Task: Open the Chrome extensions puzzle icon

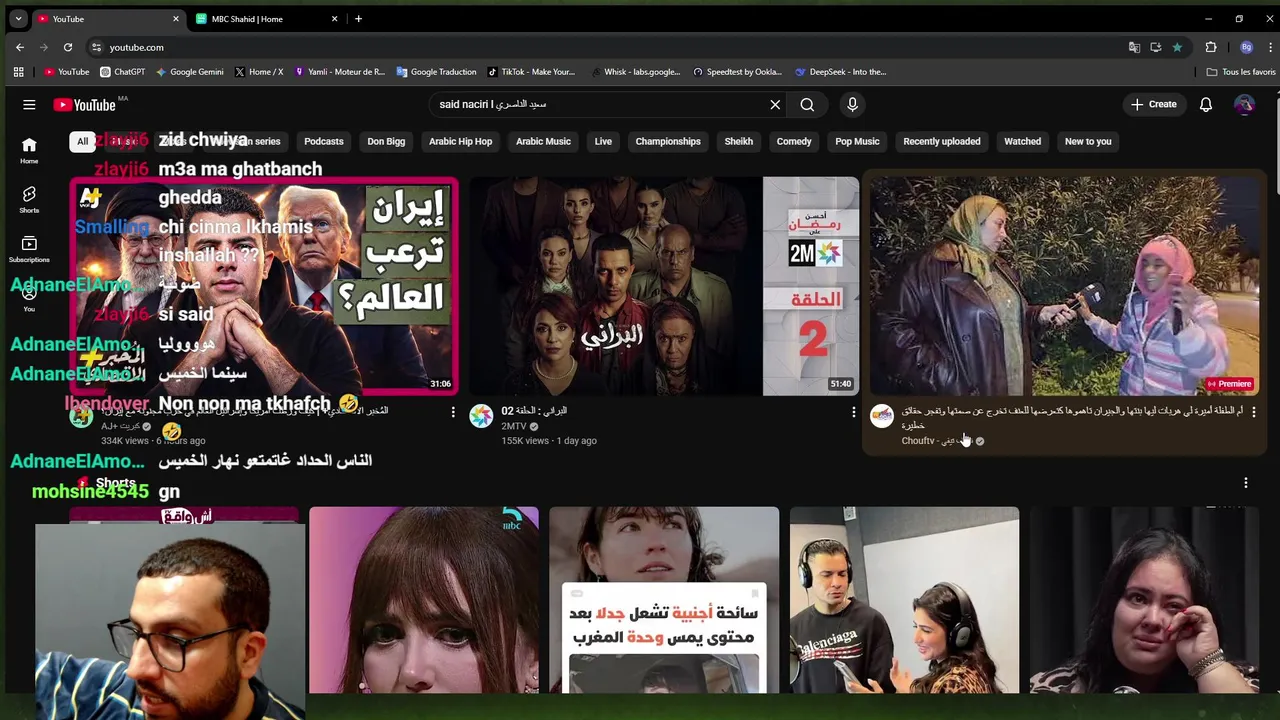Action: point(1210,47)
